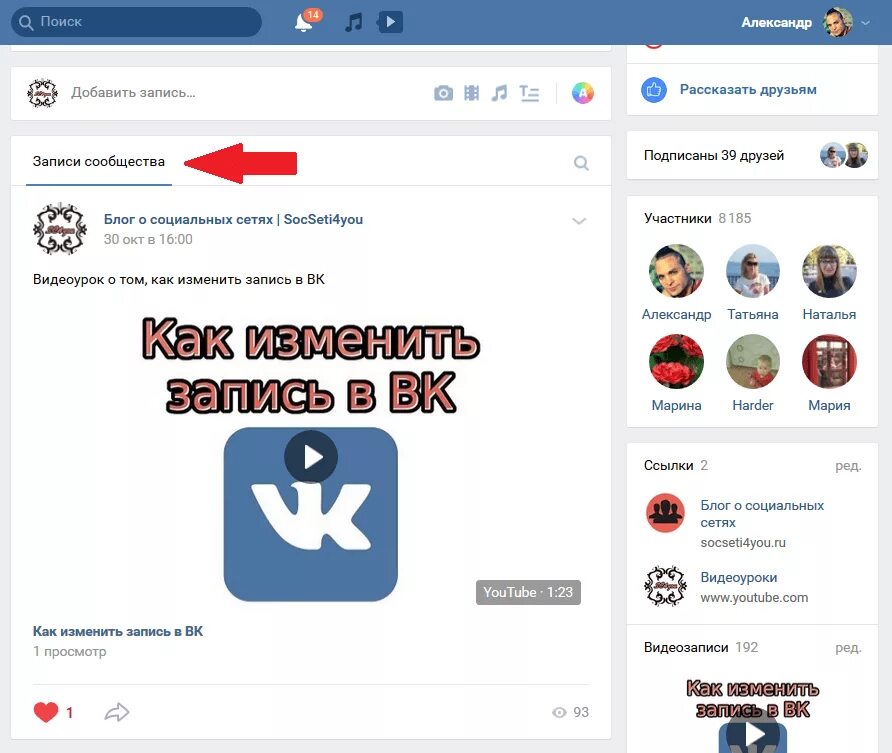
Task: Click the YouTube 1:23 duration badge
Action: 528,593
